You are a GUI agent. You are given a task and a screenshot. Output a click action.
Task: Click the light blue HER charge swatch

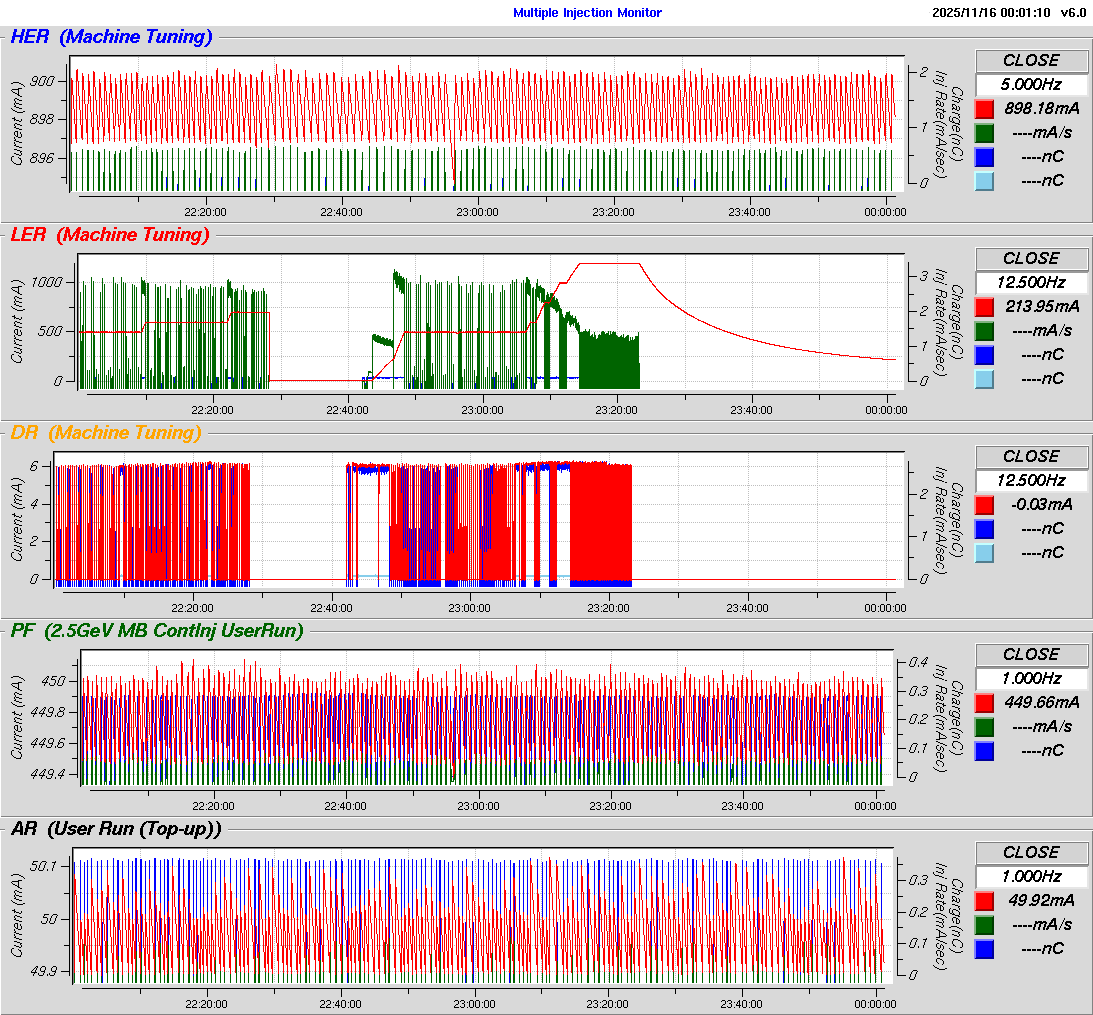(x=985, y=180)
